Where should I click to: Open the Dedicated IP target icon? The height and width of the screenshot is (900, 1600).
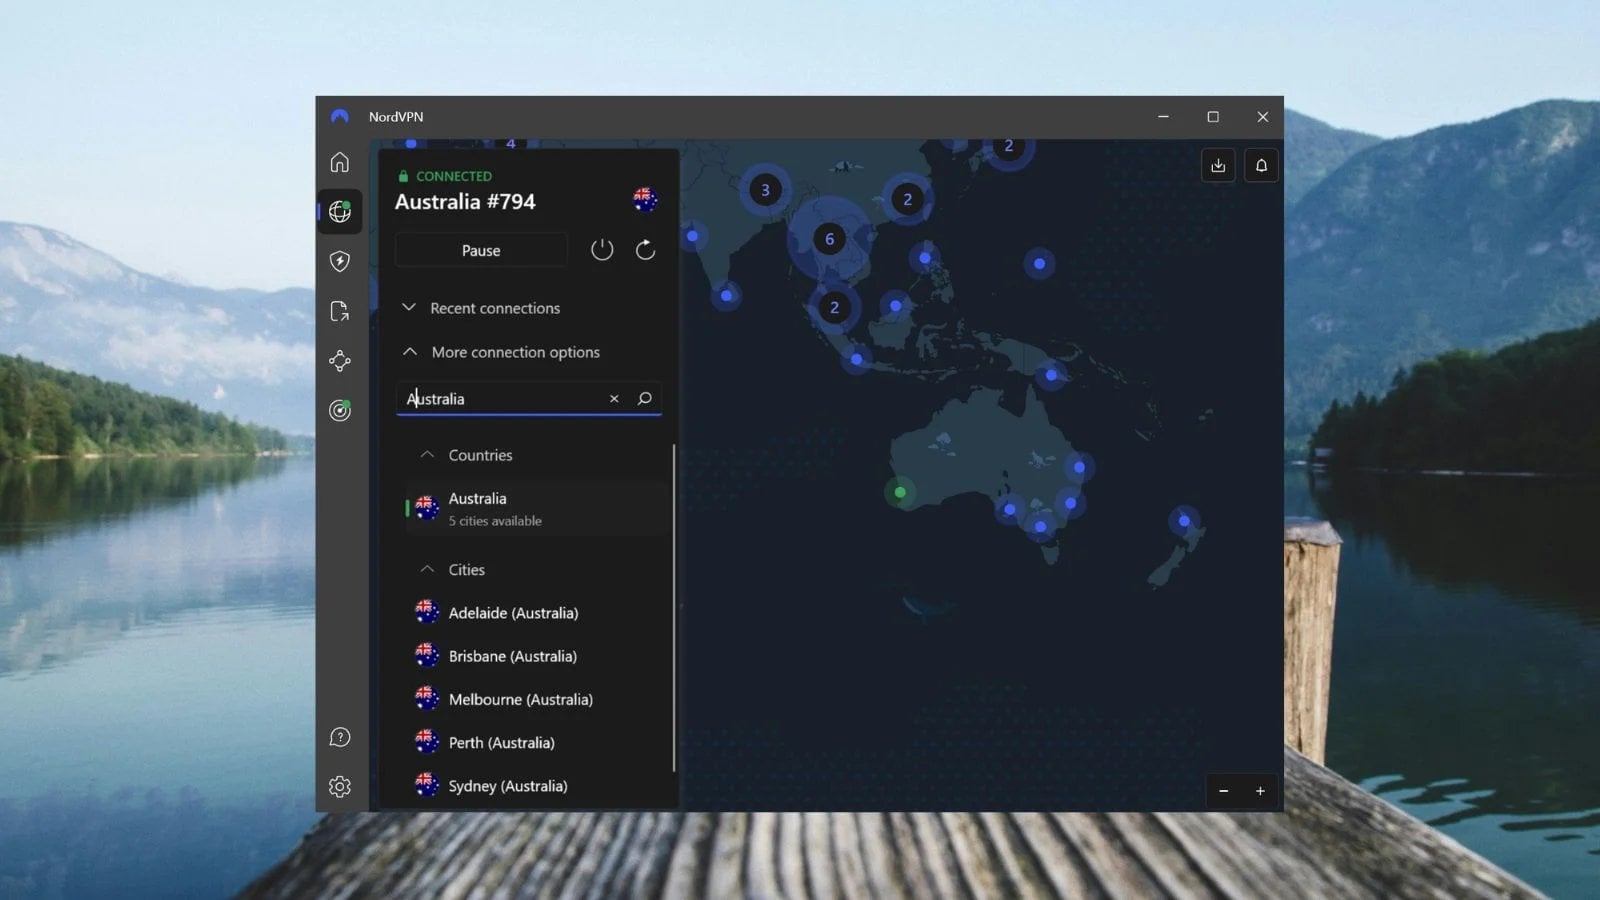click(x=340, y=411)
